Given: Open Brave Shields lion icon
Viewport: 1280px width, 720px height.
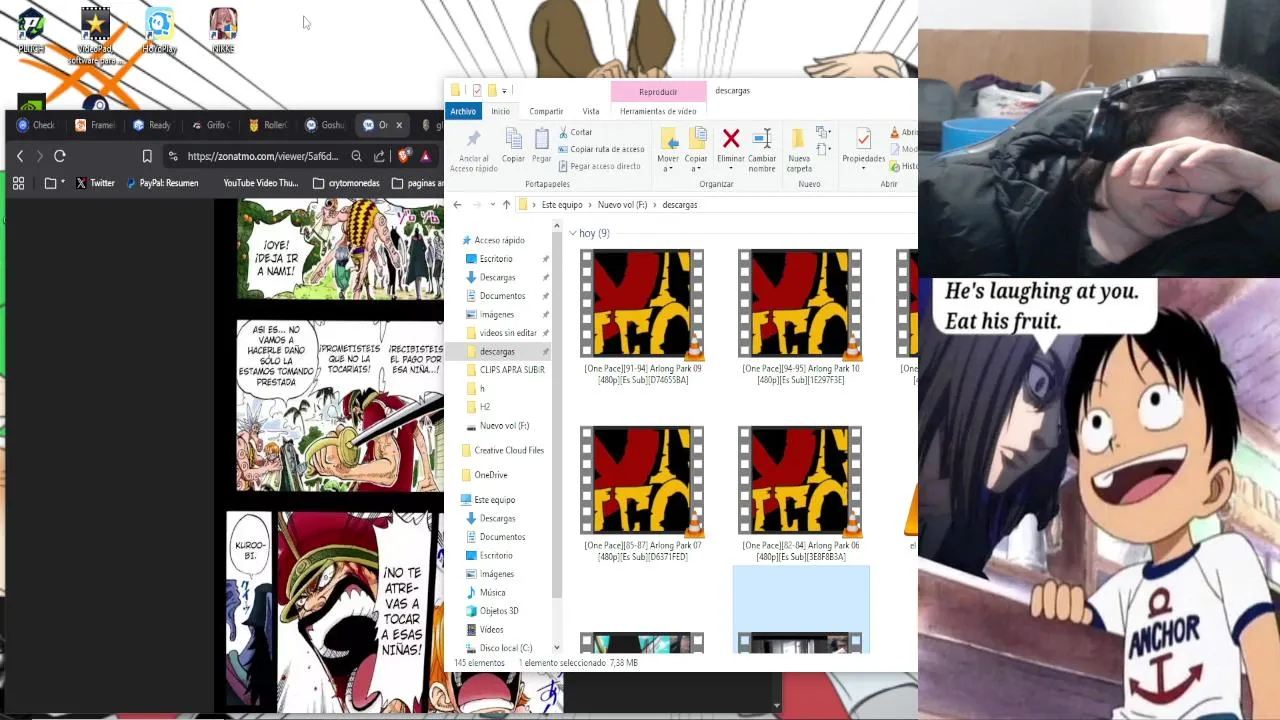Looking at the screenshot, I should [404, 156].
